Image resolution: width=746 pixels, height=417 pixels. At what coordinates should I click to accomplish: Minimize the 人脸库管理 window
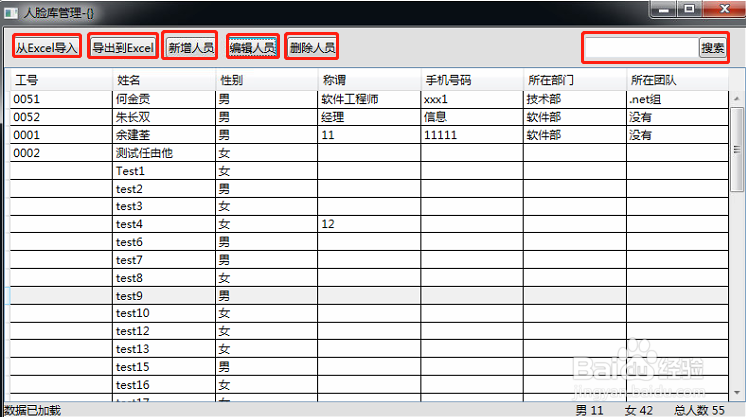[663, 10]
